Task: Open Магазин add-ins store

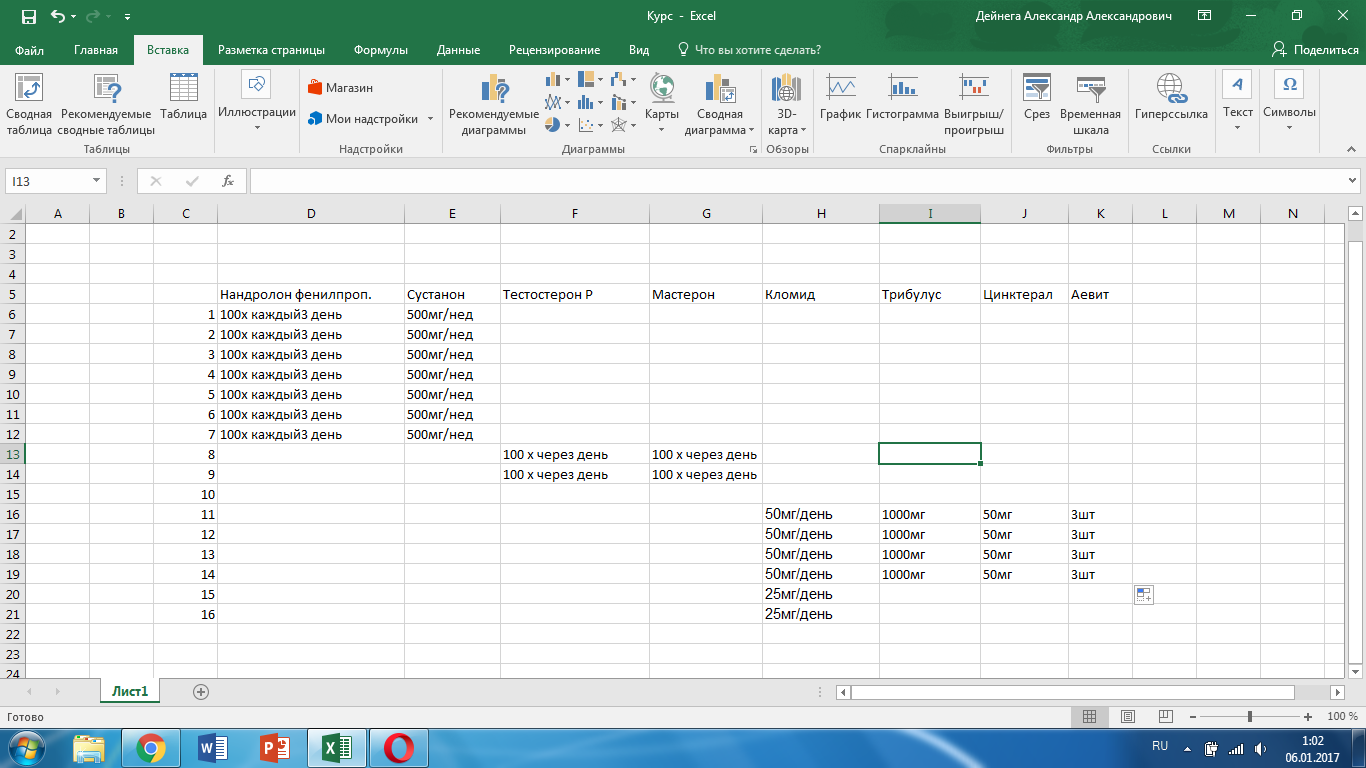Action: click(340, 87)
